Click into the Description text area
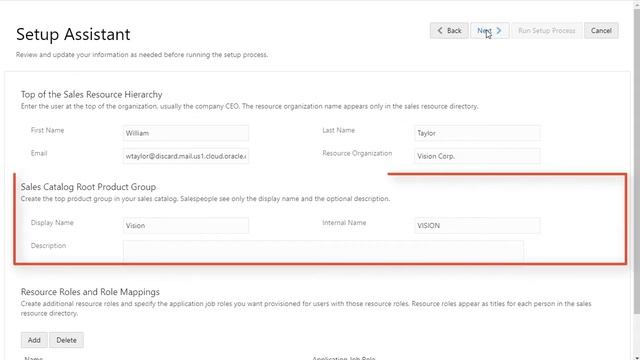This screenshot has width=640, height=360. click(323, 251)
